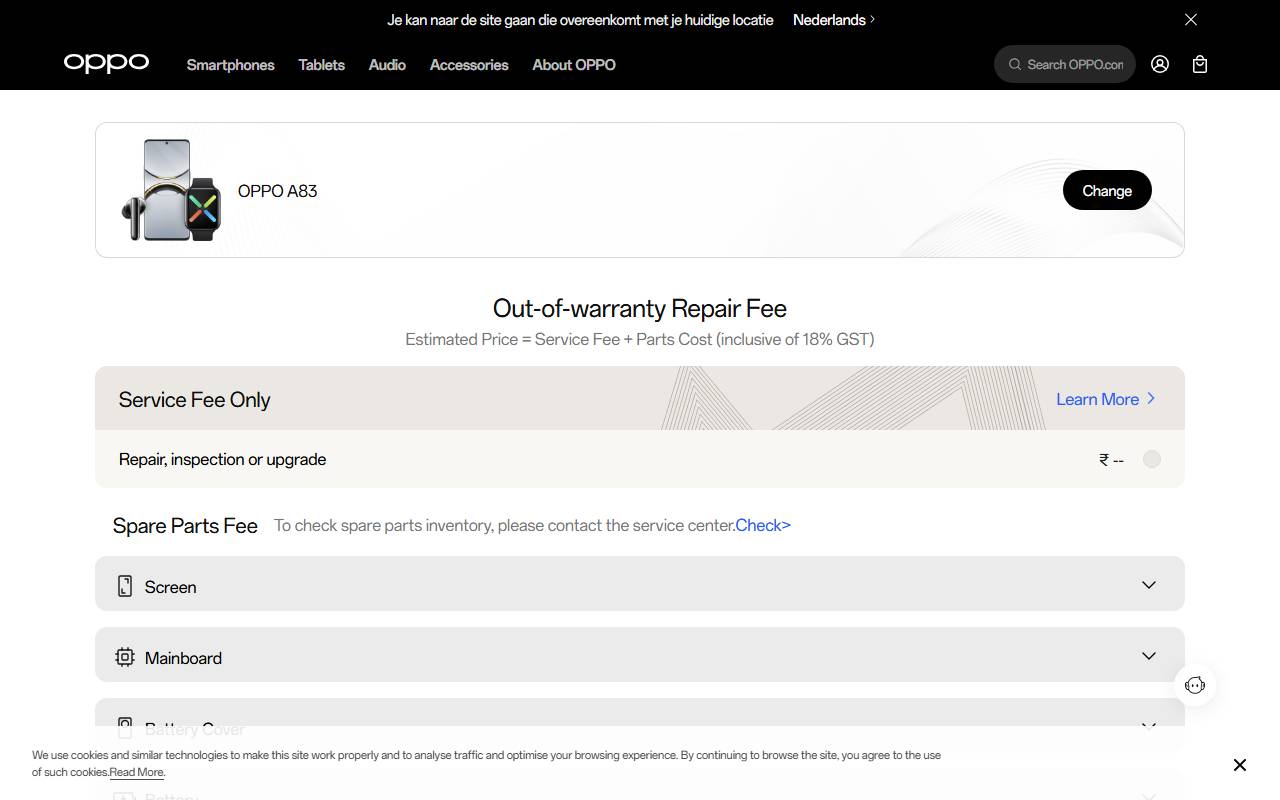
Task: Type in the Search OPPO.com field
Action: click(1075, 64)
